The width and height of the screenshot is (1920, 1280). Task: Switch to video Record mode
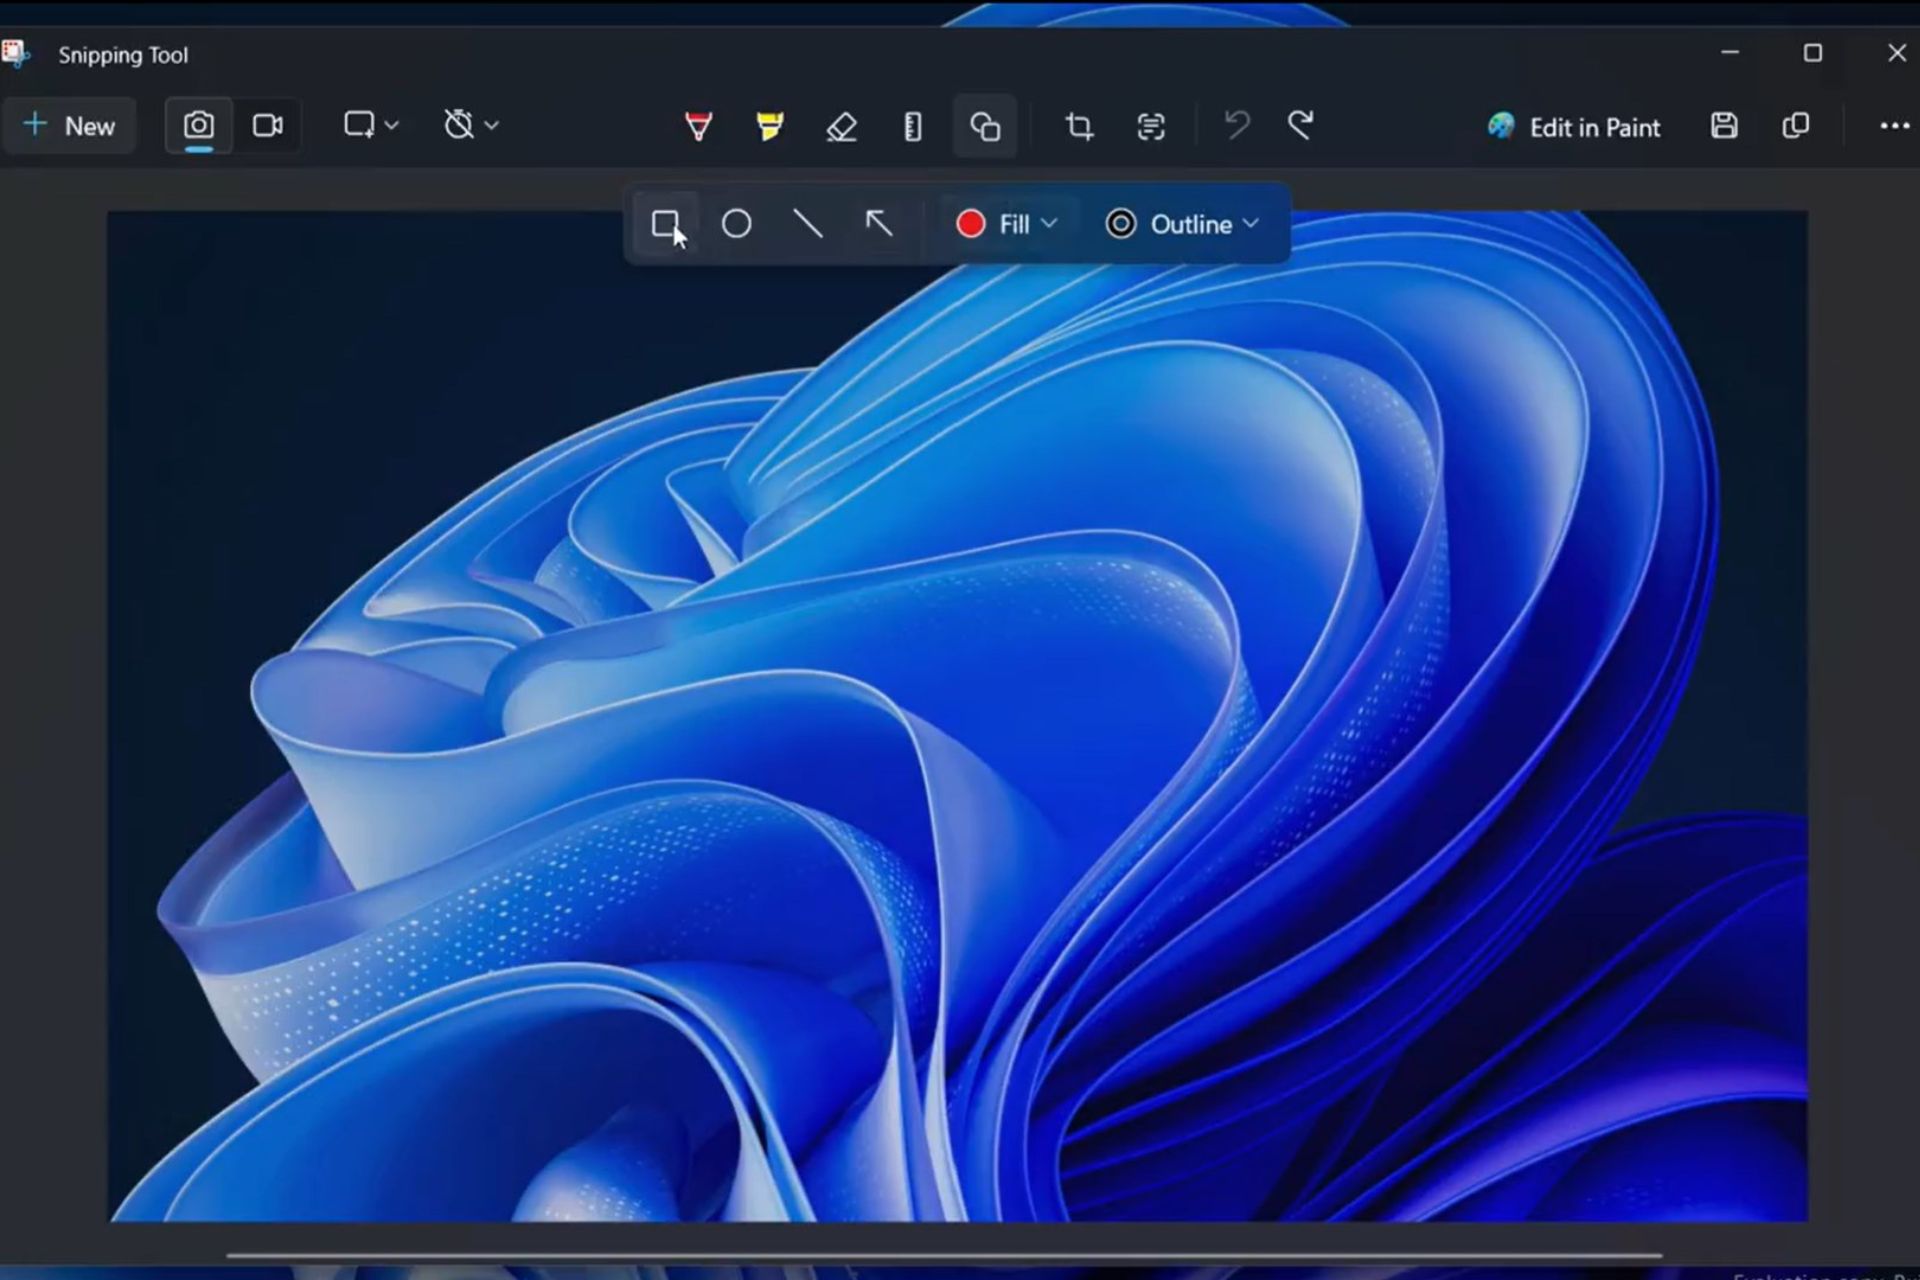[x=267, y=126]
